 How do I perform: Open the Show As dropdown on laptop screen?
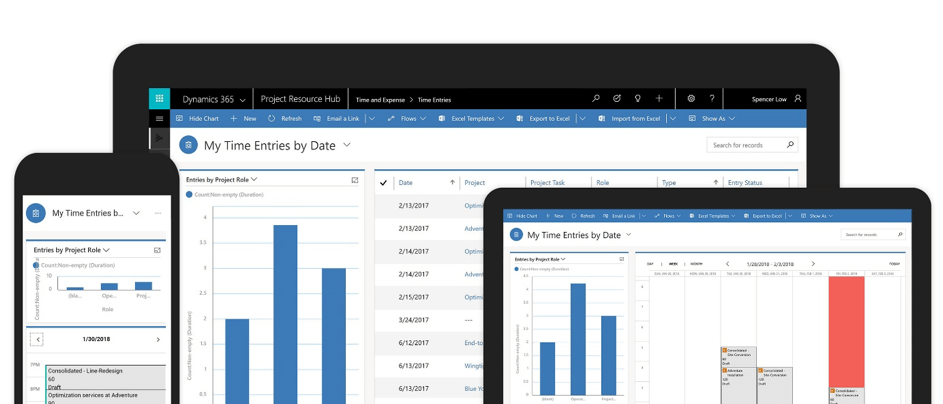coord(712,118)
